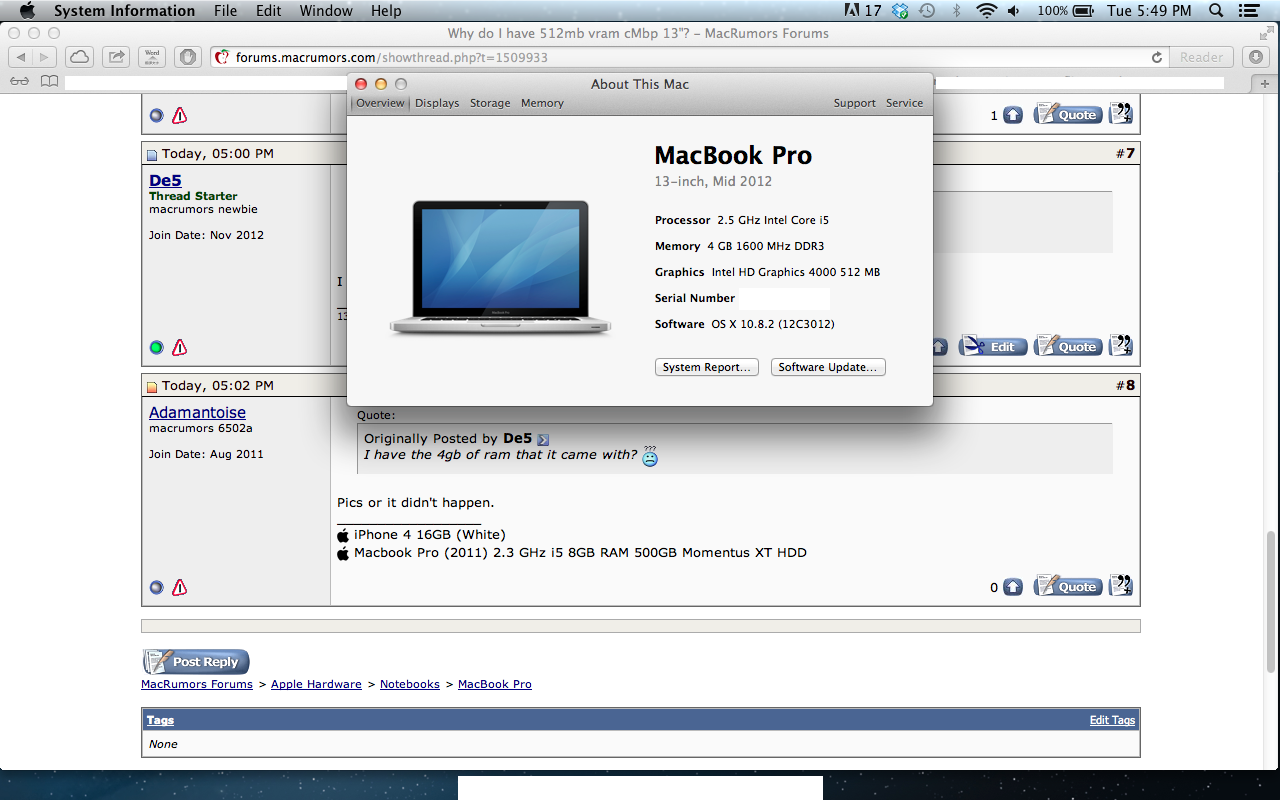Upvote post #8 with 0 votes

[1013, 587]
